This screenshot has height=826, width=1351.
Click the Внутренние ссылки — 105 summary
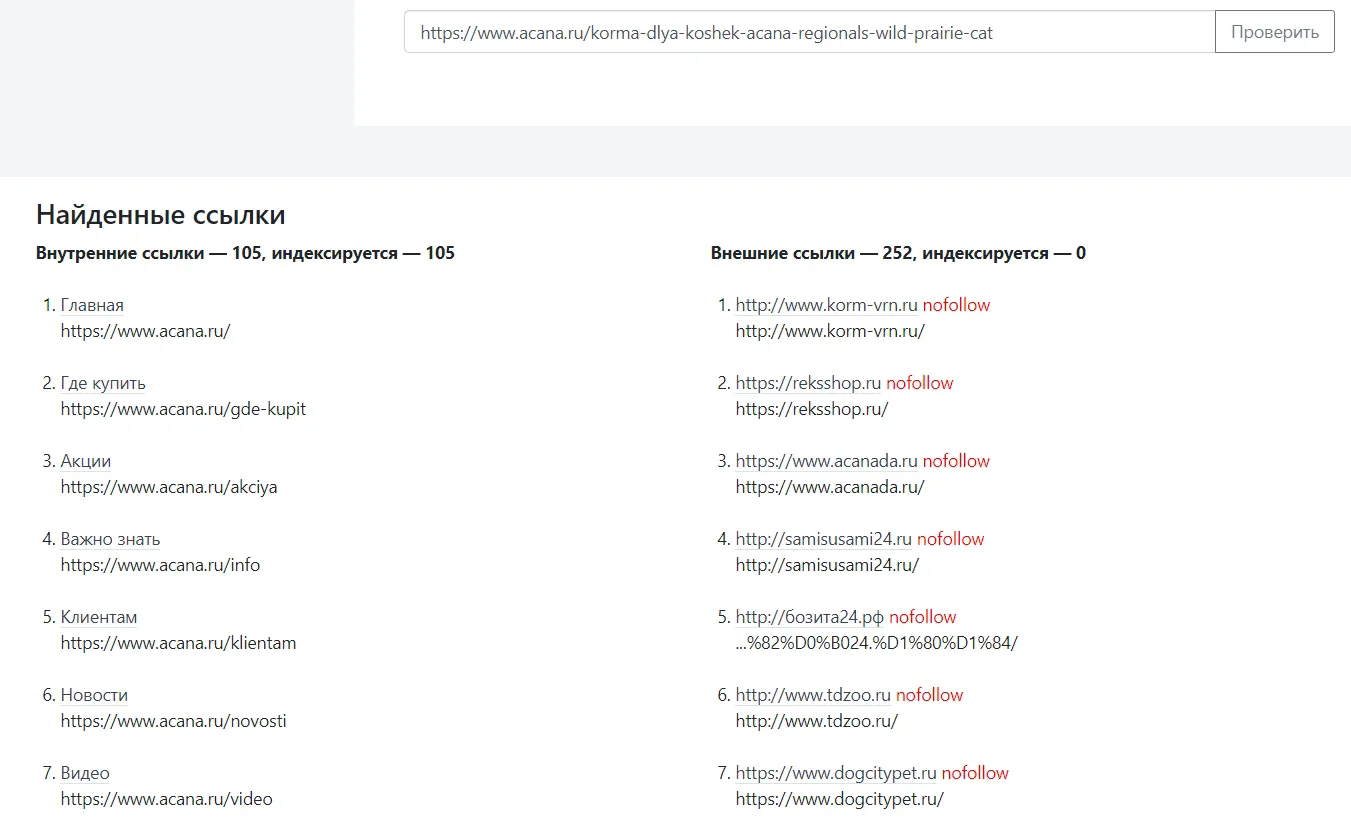pos(245,253)
